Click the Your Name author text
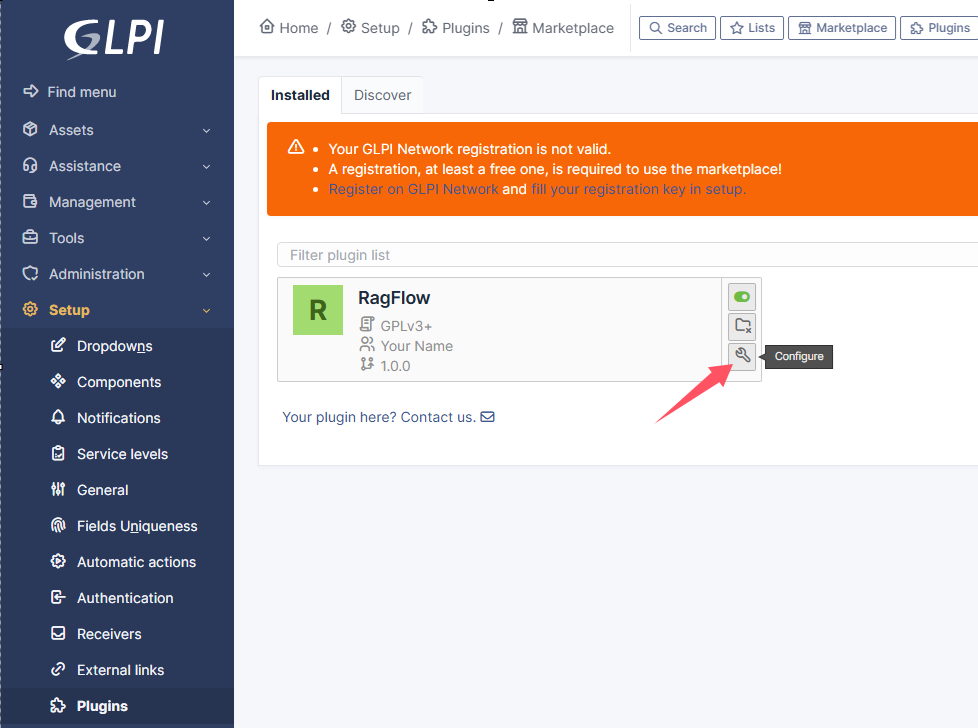Image resolution: width=978 pixels, height=728 pixels. pyautogui.click(x=417, y=346)
